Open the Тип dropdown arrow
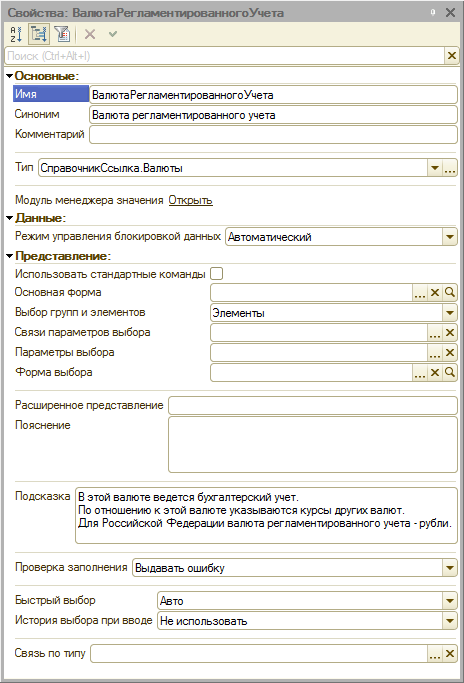The image size is (464, 683). 434,168
